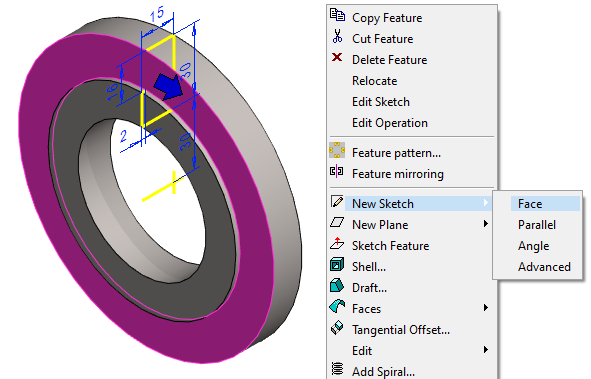Click the scissors Cut Feature icon
The height and width of the screenshot is (379, 591).
(337, 36)
